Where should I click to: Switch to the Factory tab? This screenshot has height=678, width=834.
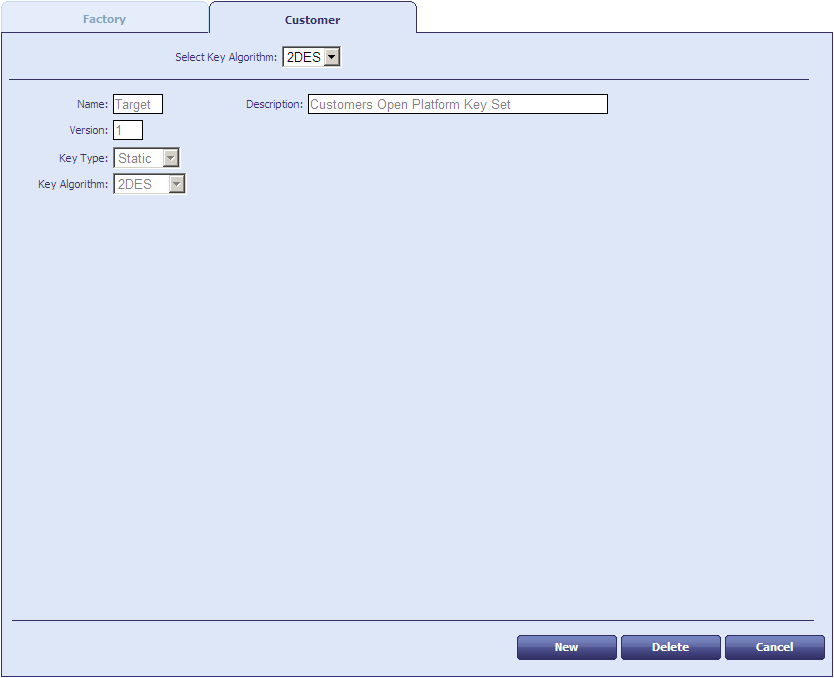click(x=104, y=19)
